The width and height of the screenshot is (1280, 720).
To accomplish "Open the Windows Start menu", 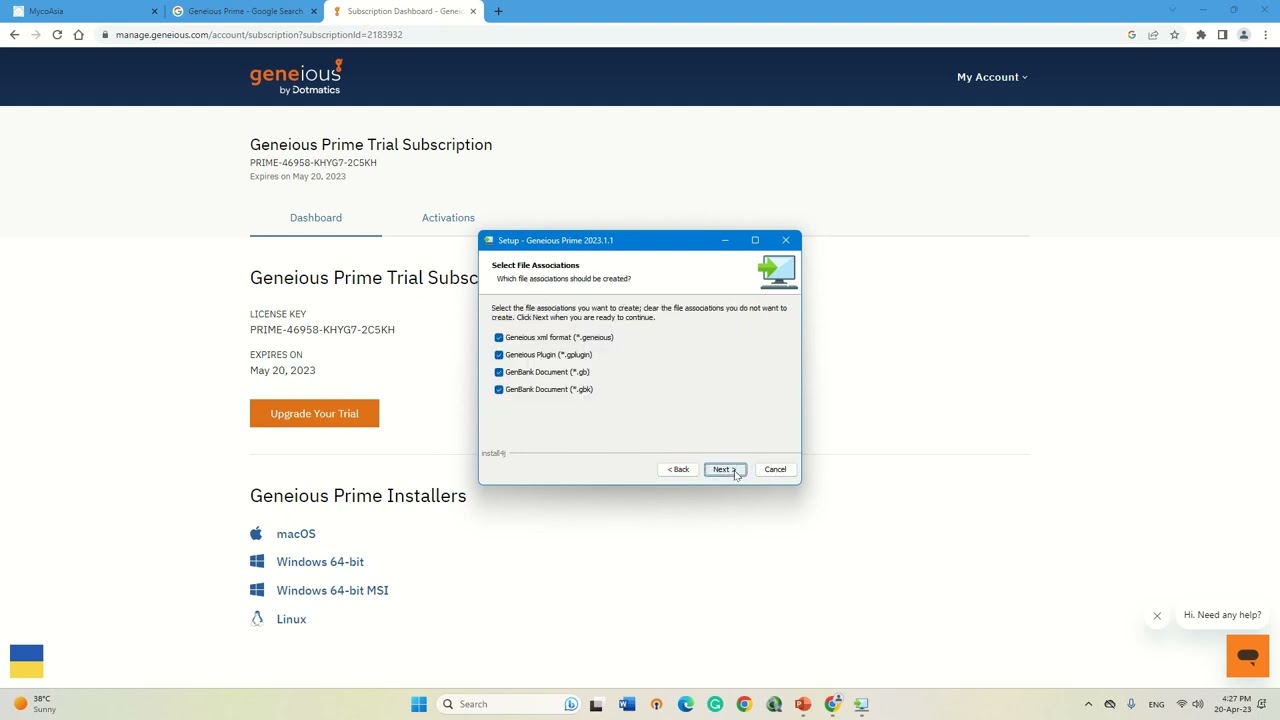I will tap(419, 704).
